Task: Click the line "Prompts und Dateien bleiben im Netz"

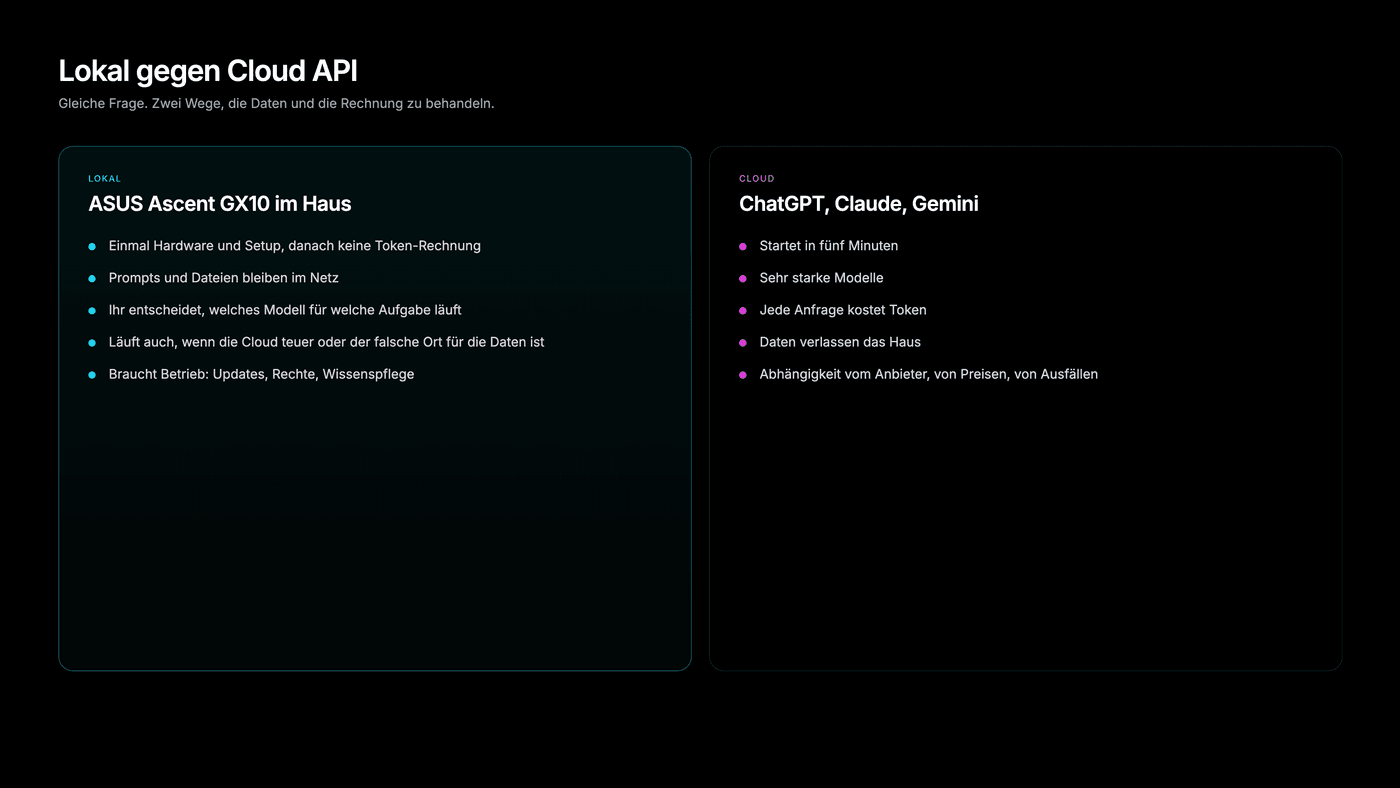Action: click(x=224, y=278)
